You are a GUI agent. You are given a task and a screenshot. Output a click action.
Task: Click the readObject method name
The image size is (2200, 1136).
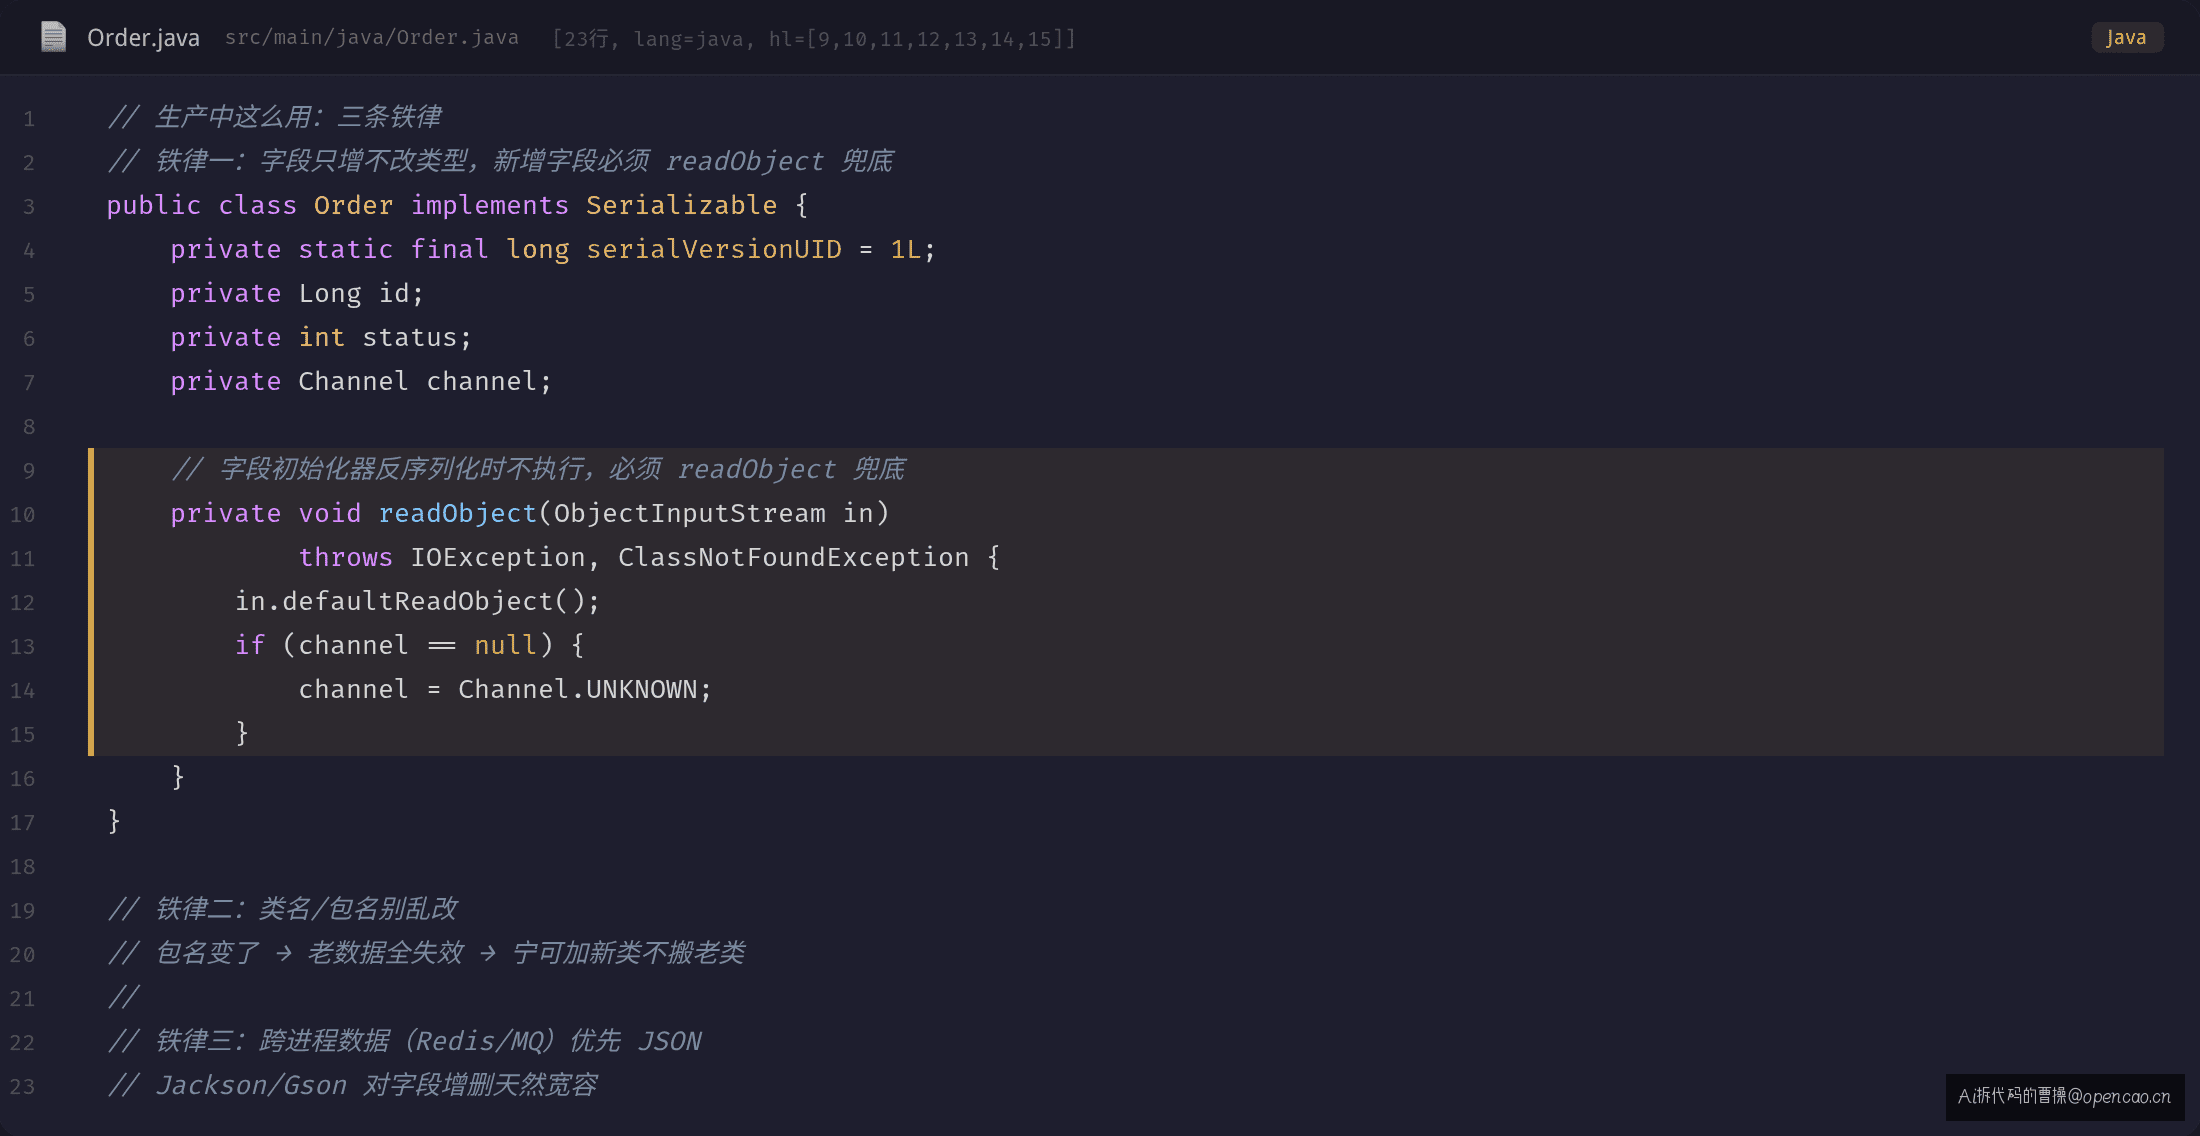(x=458, y=513)
